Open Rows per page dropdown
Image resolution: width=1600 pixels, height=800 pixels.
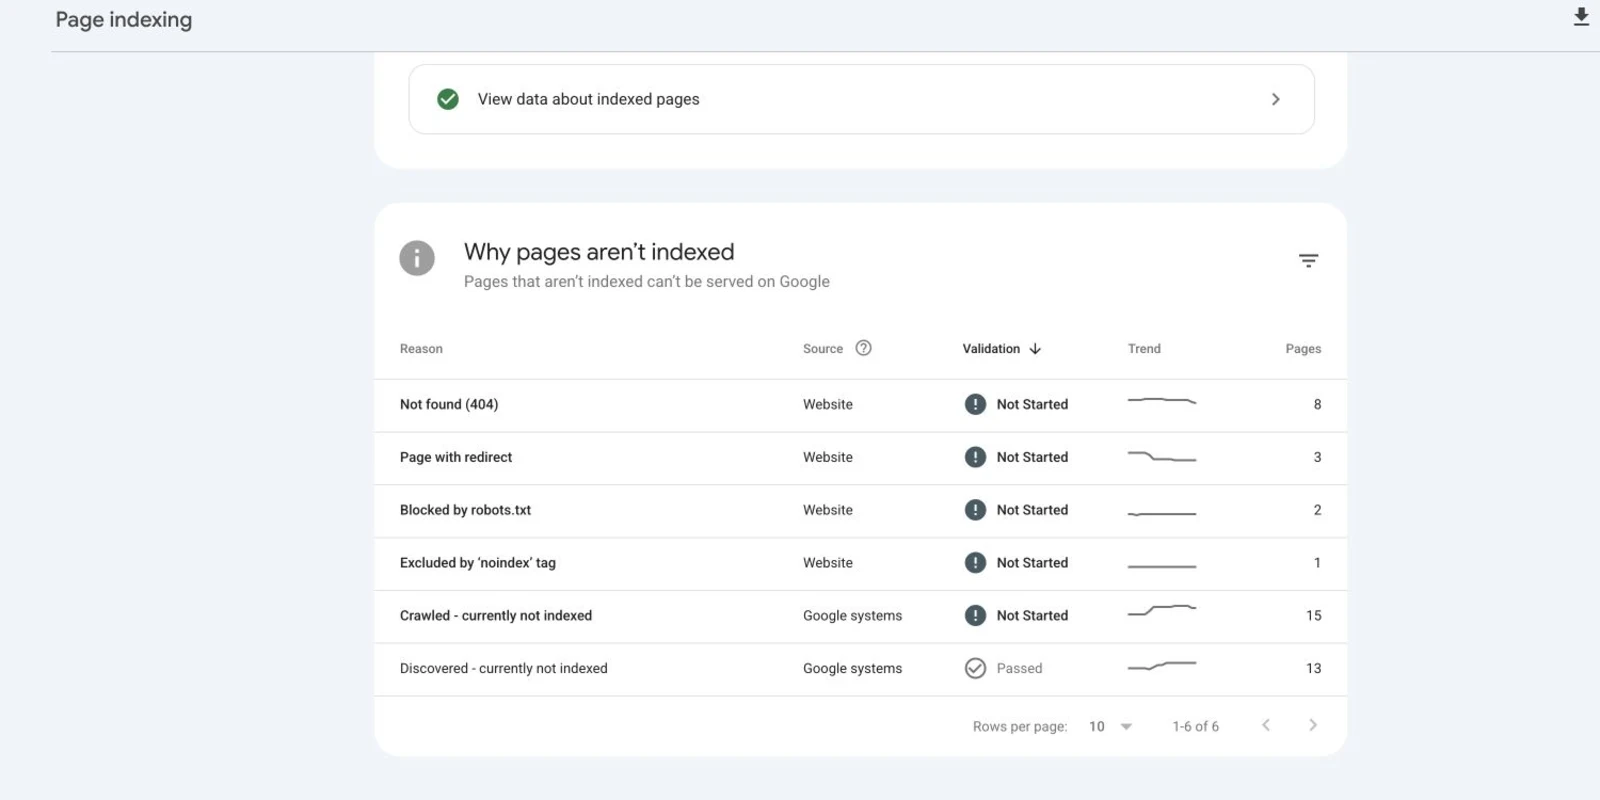tap(1111, 726)
